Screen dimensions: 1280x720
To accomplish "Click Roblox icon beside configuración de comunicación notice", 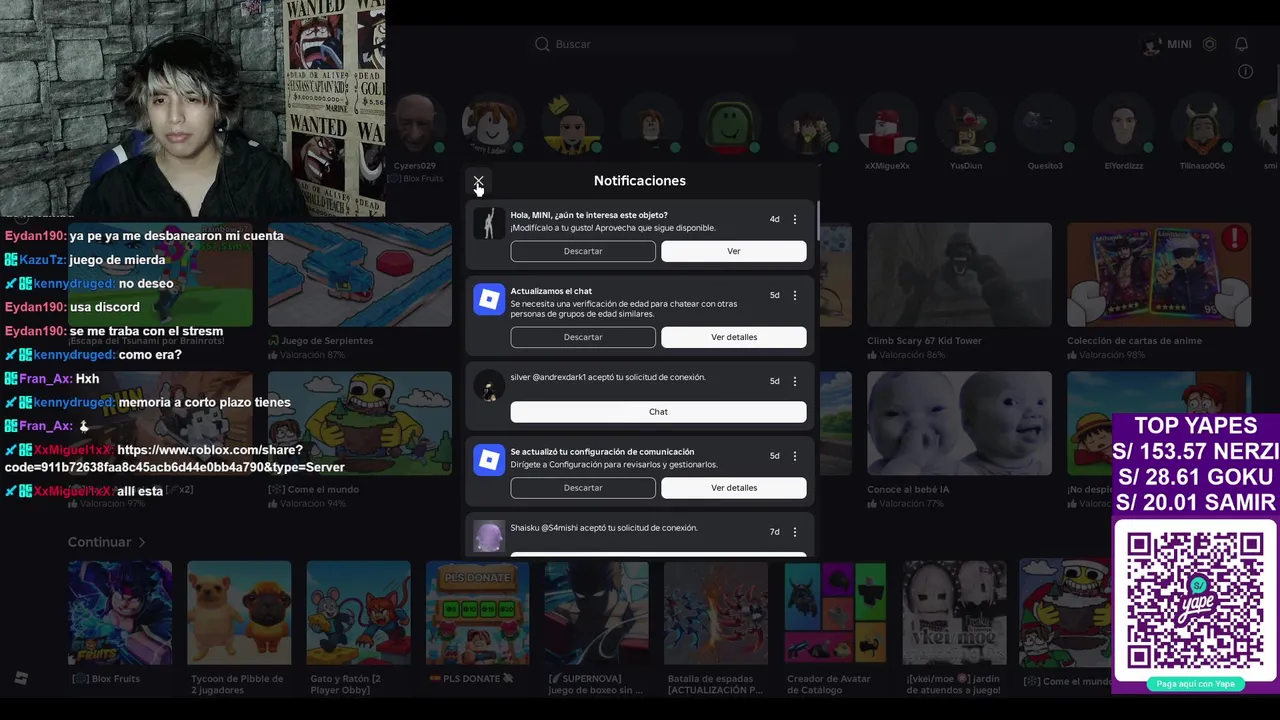I will [488, 460].
